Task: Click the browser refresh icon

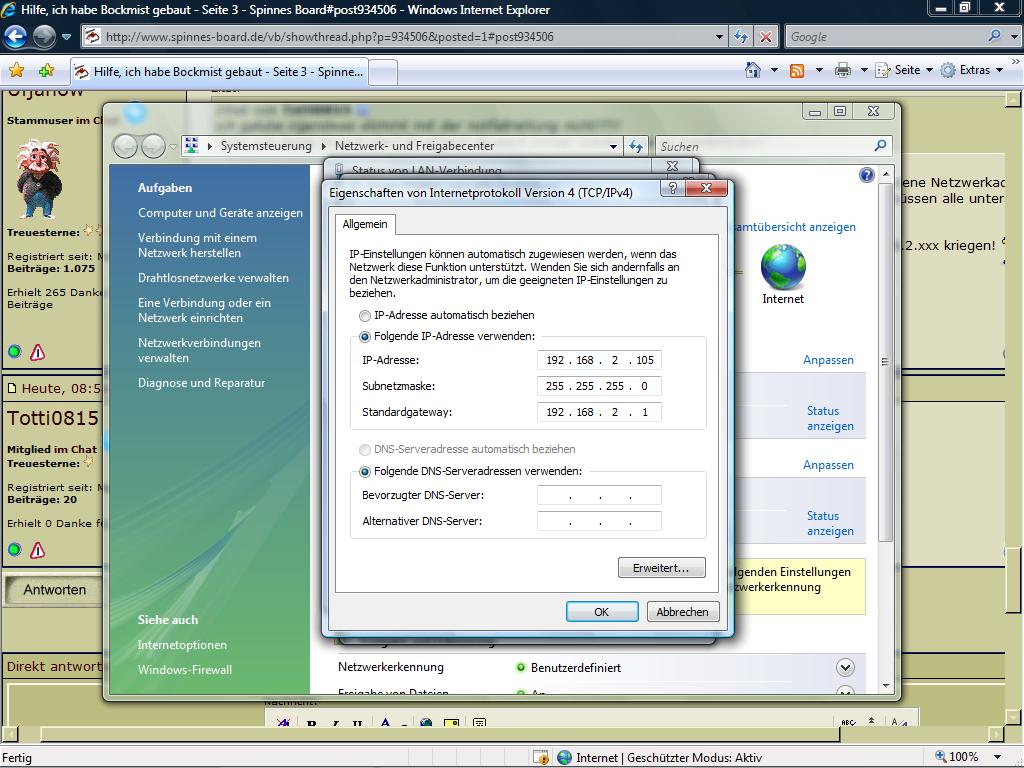Action: (x=741, y=37)
